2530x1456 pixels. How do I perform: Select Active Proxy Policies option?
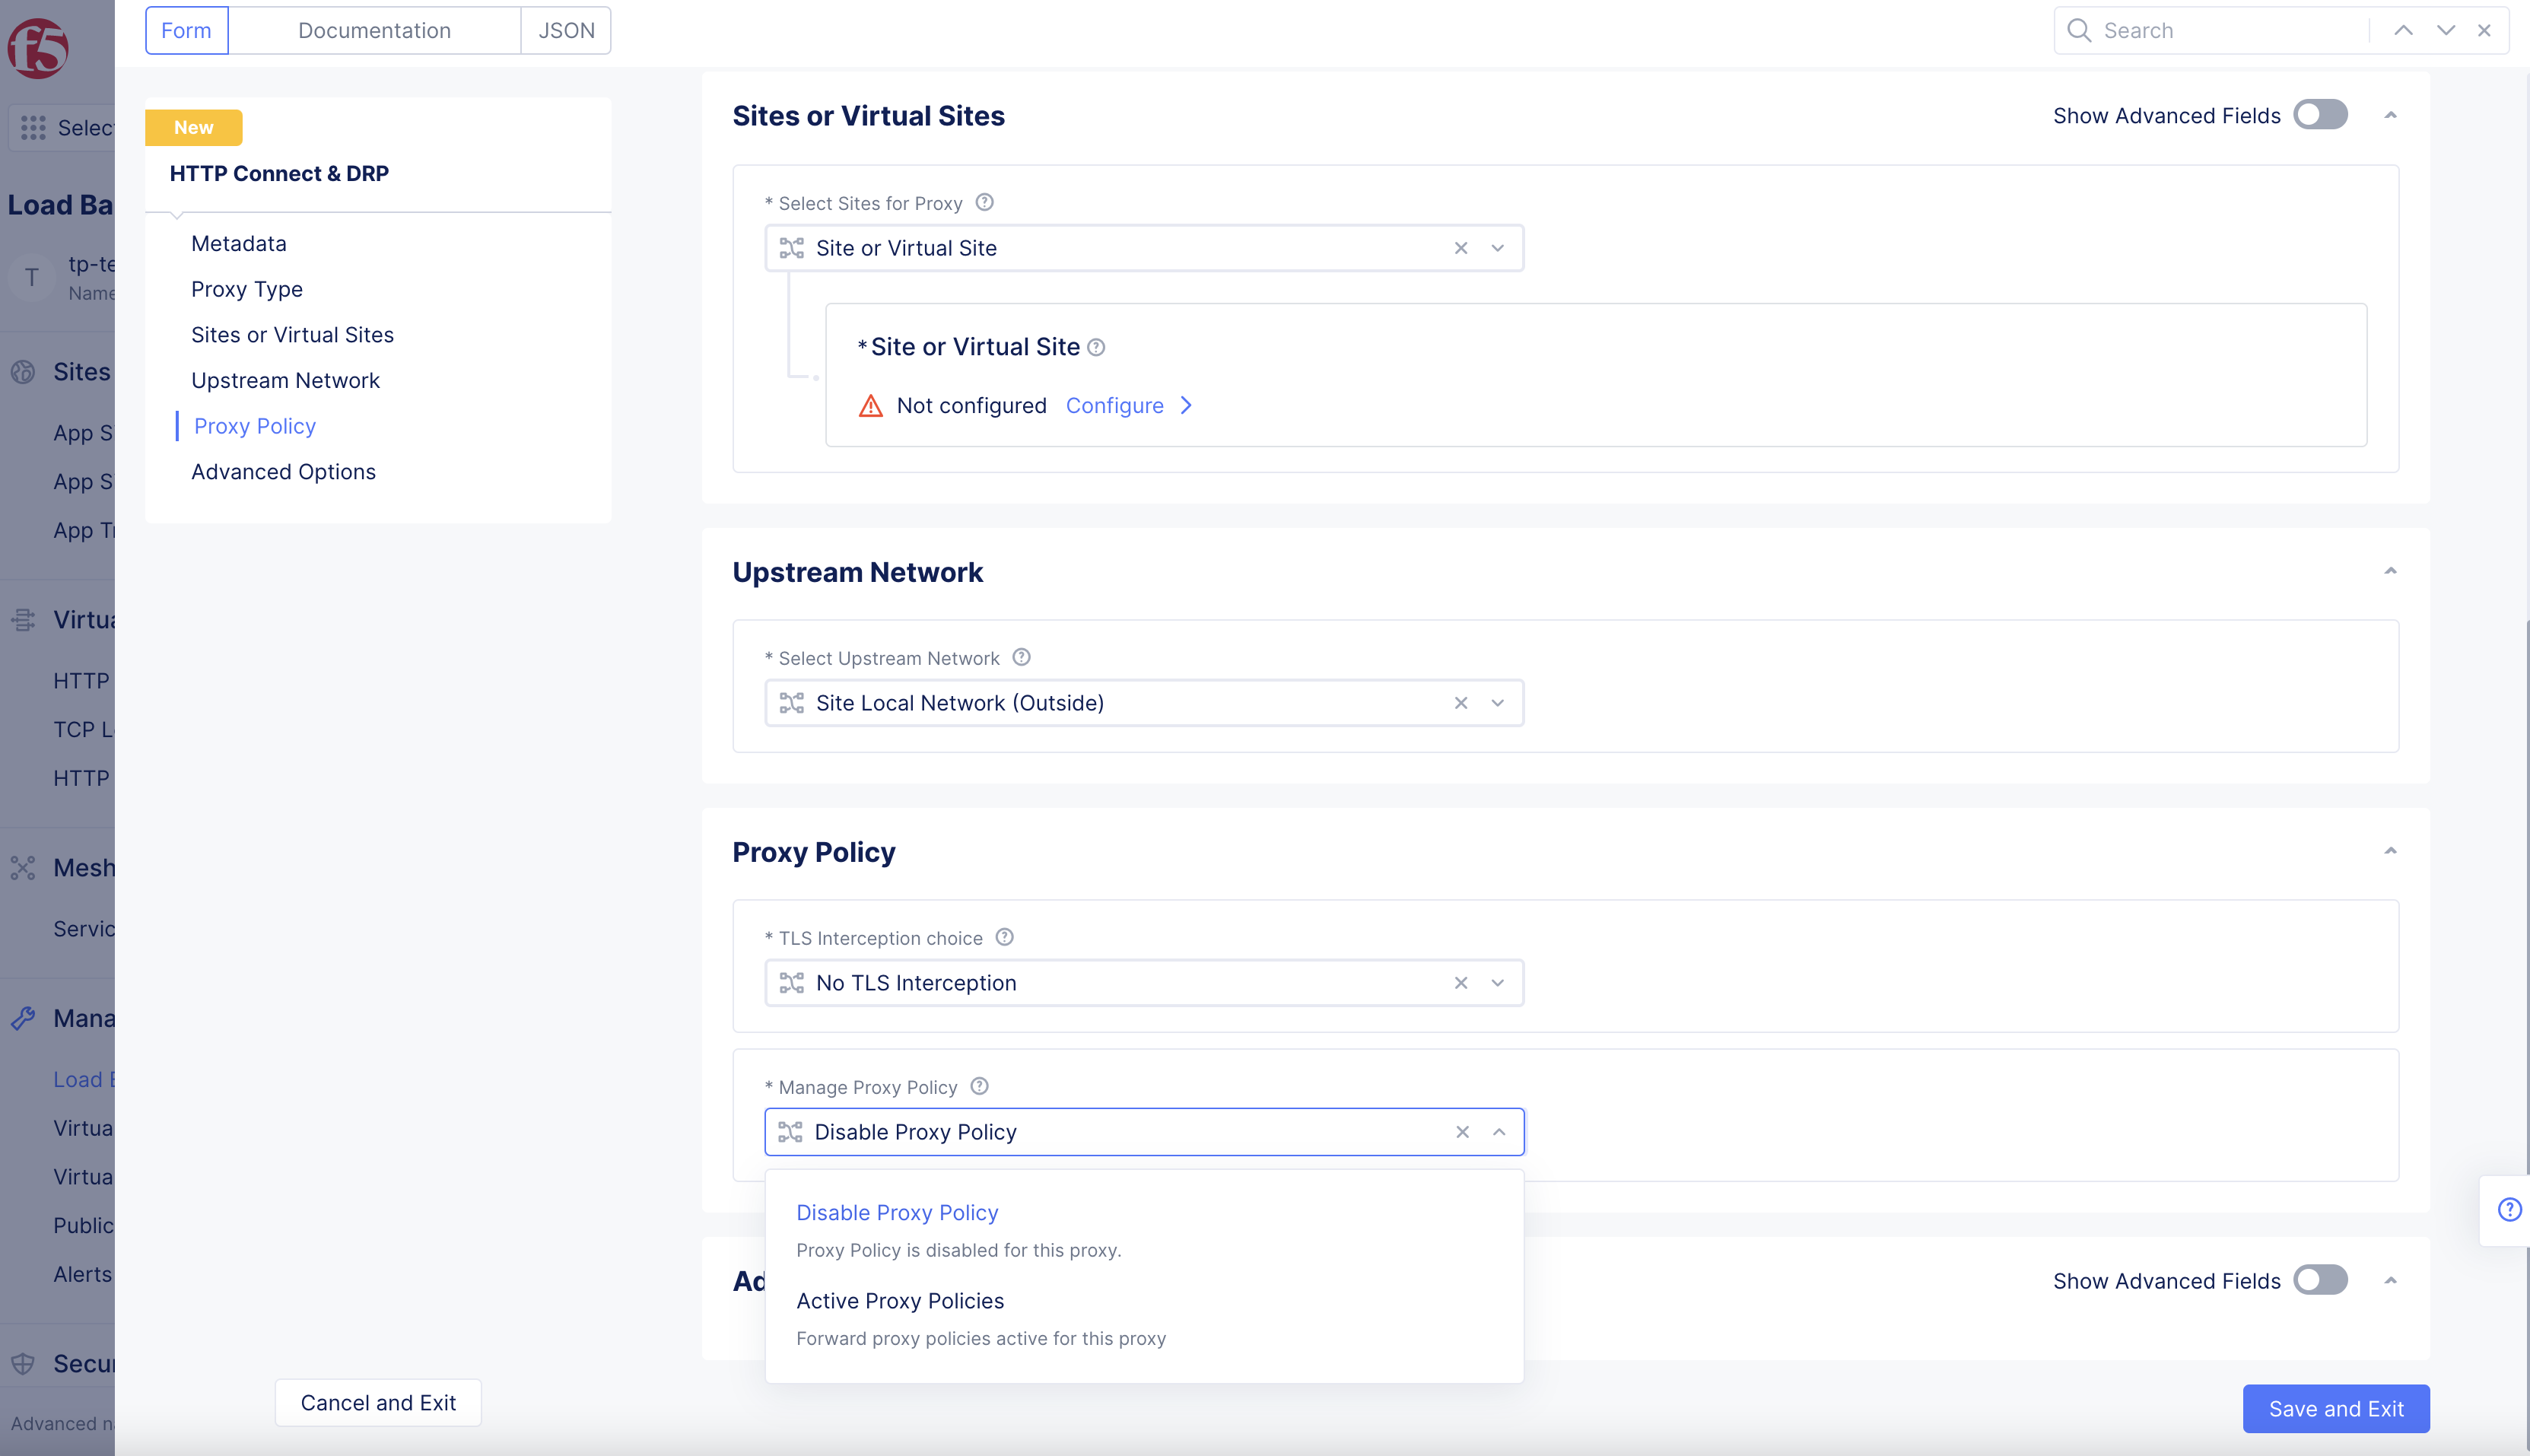tap(900, 1301)
